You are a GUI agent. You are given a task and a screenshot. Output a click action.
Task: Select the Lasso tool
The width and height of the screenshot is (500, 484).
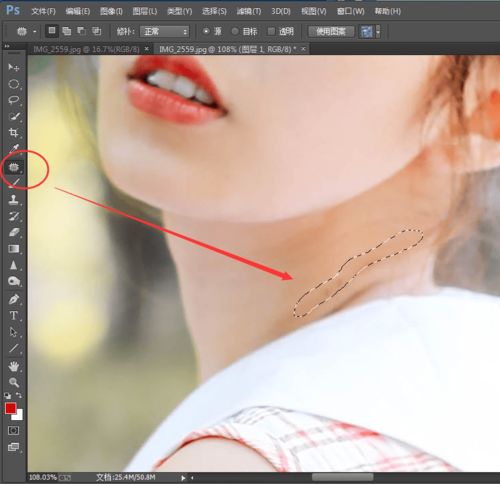point(14,100)
